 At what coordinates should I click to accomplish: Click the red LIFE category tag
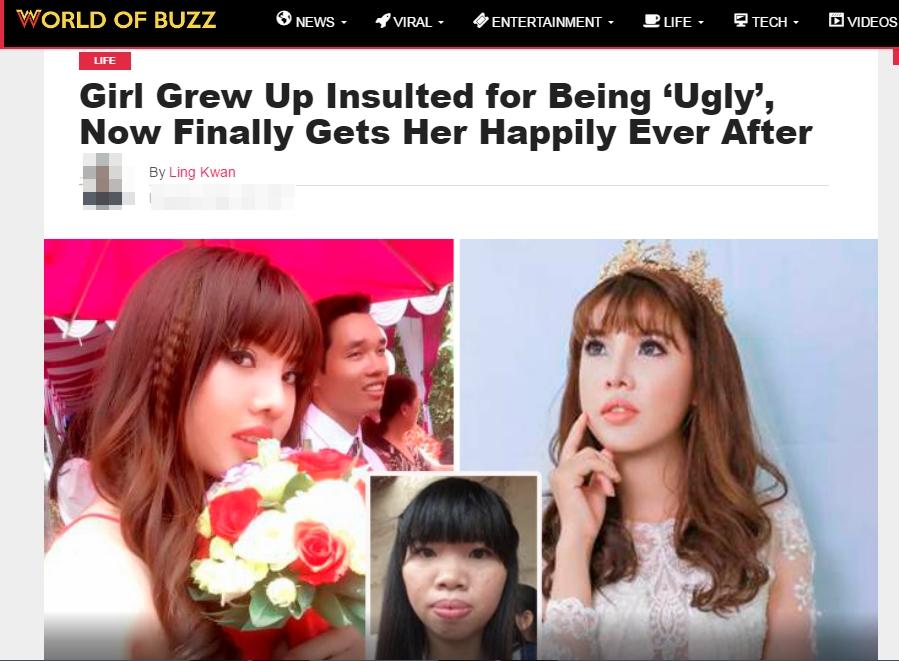105,61
